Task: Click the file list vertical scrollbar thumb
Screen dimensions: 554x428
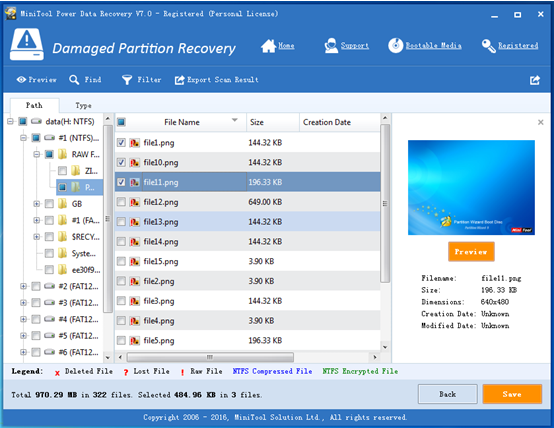Action: pyautogui.click(x=385, y=203)
